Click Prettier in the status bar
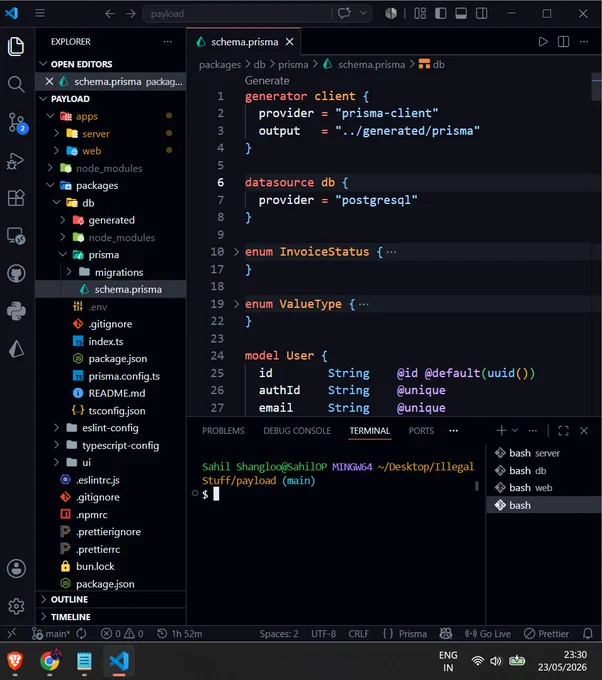This screenshot has width=602, height=680. (x=546, y=634)
